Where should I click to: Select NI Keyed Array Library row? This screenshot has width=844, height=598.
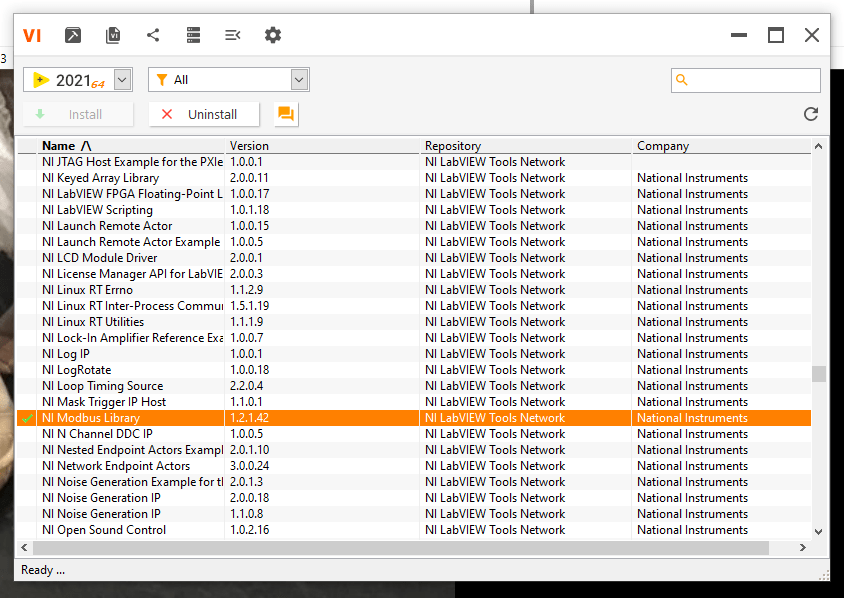414,178
